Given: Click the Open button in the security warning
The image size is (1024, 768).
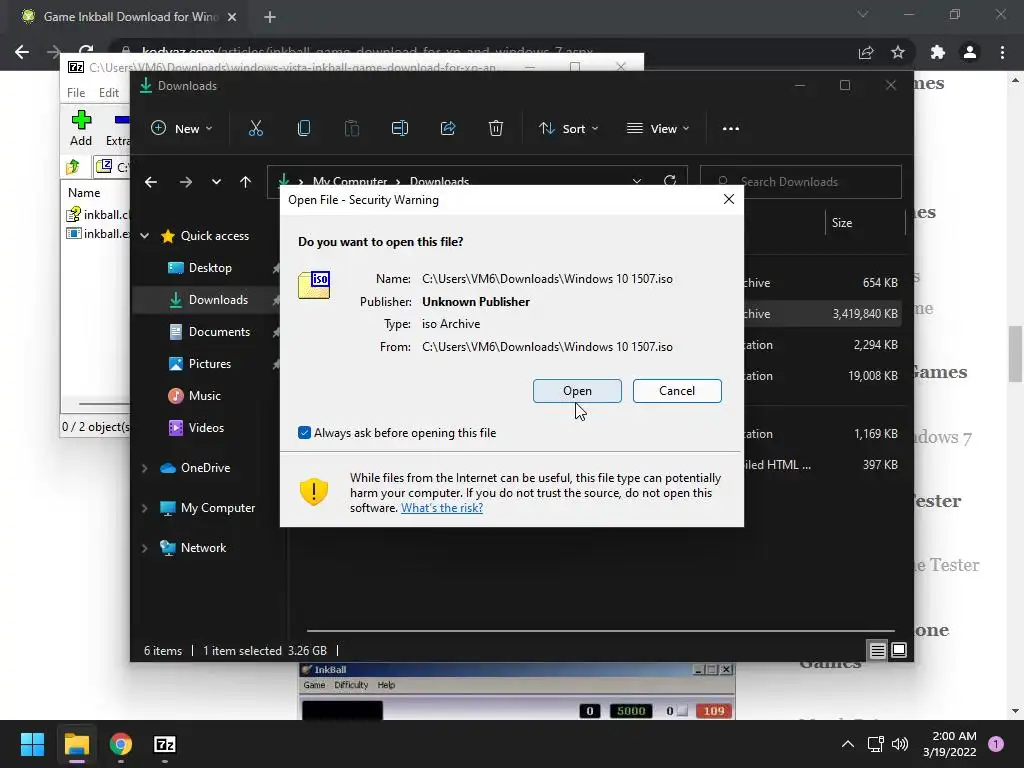Looking at the screenshot, I should [577, 391].
